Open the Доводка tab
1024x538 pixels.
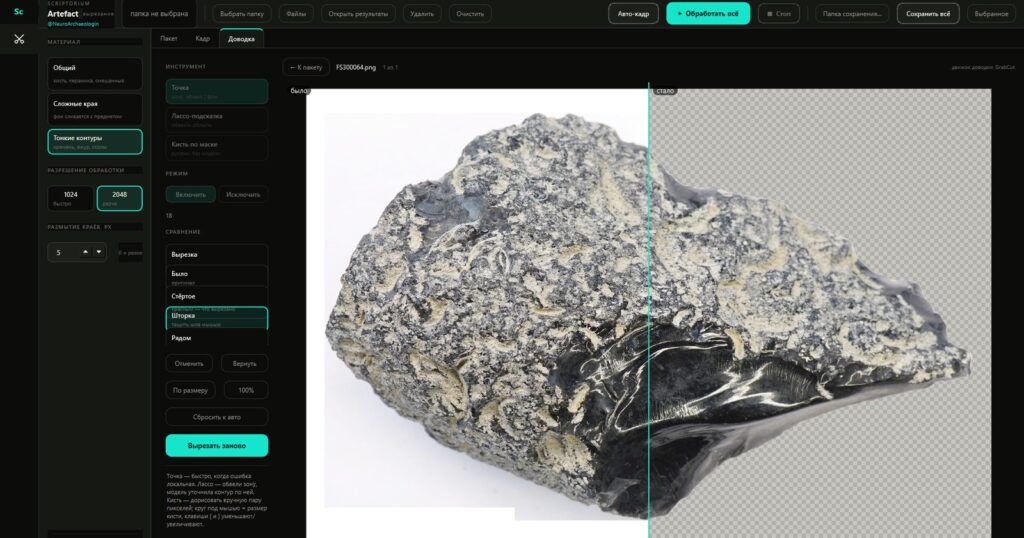pyautogui.click(x=241, y=39)
